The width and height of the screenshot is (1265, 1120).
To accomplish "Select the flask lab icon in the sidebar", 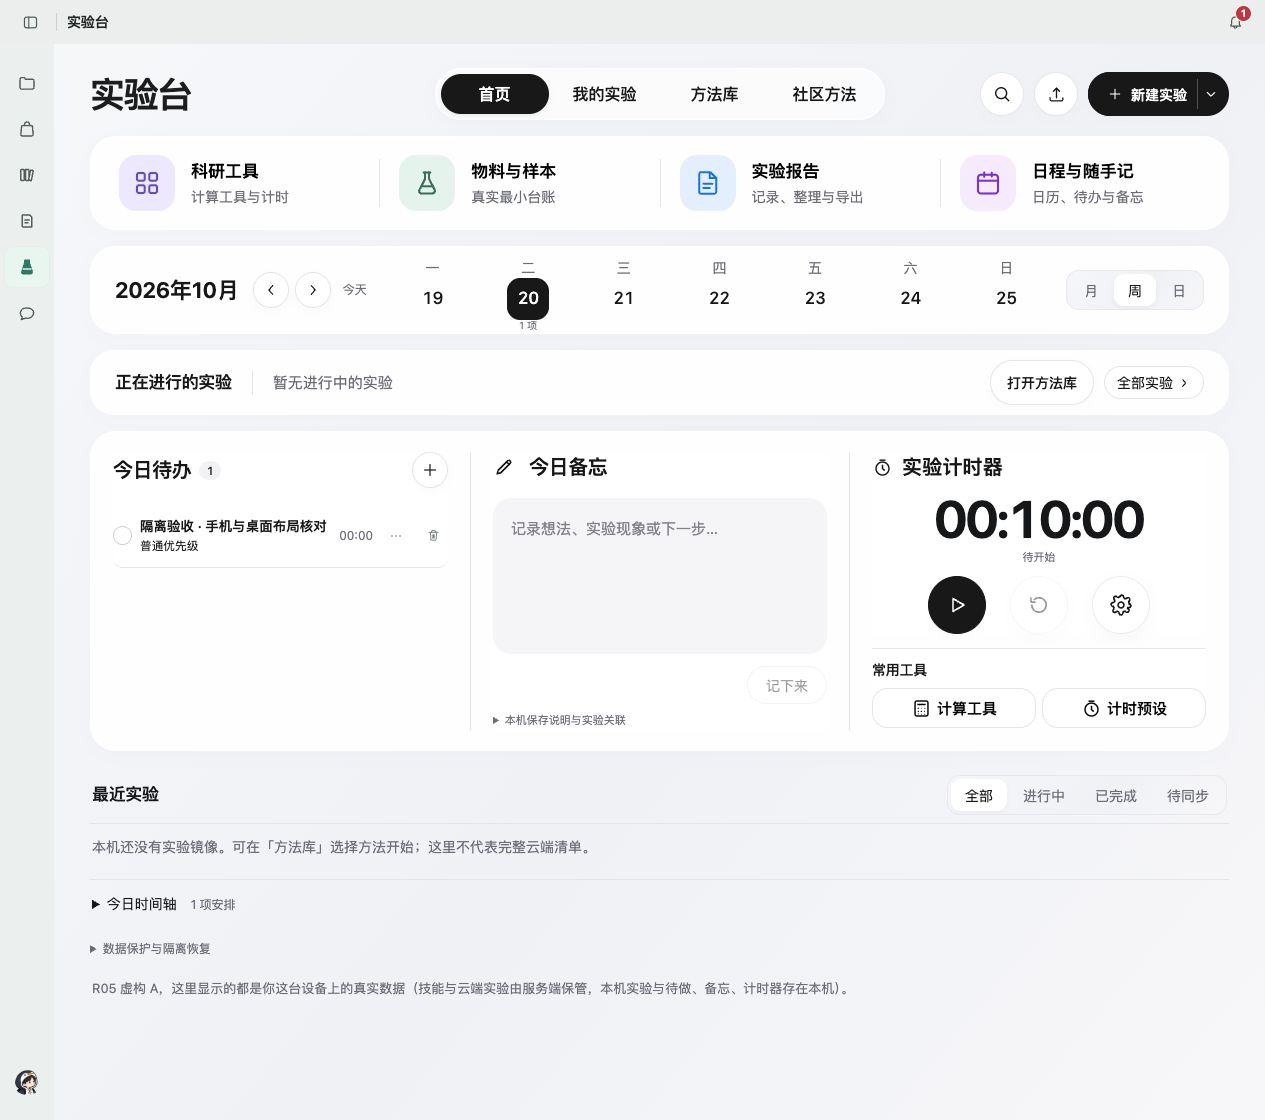I will [27, 267].
